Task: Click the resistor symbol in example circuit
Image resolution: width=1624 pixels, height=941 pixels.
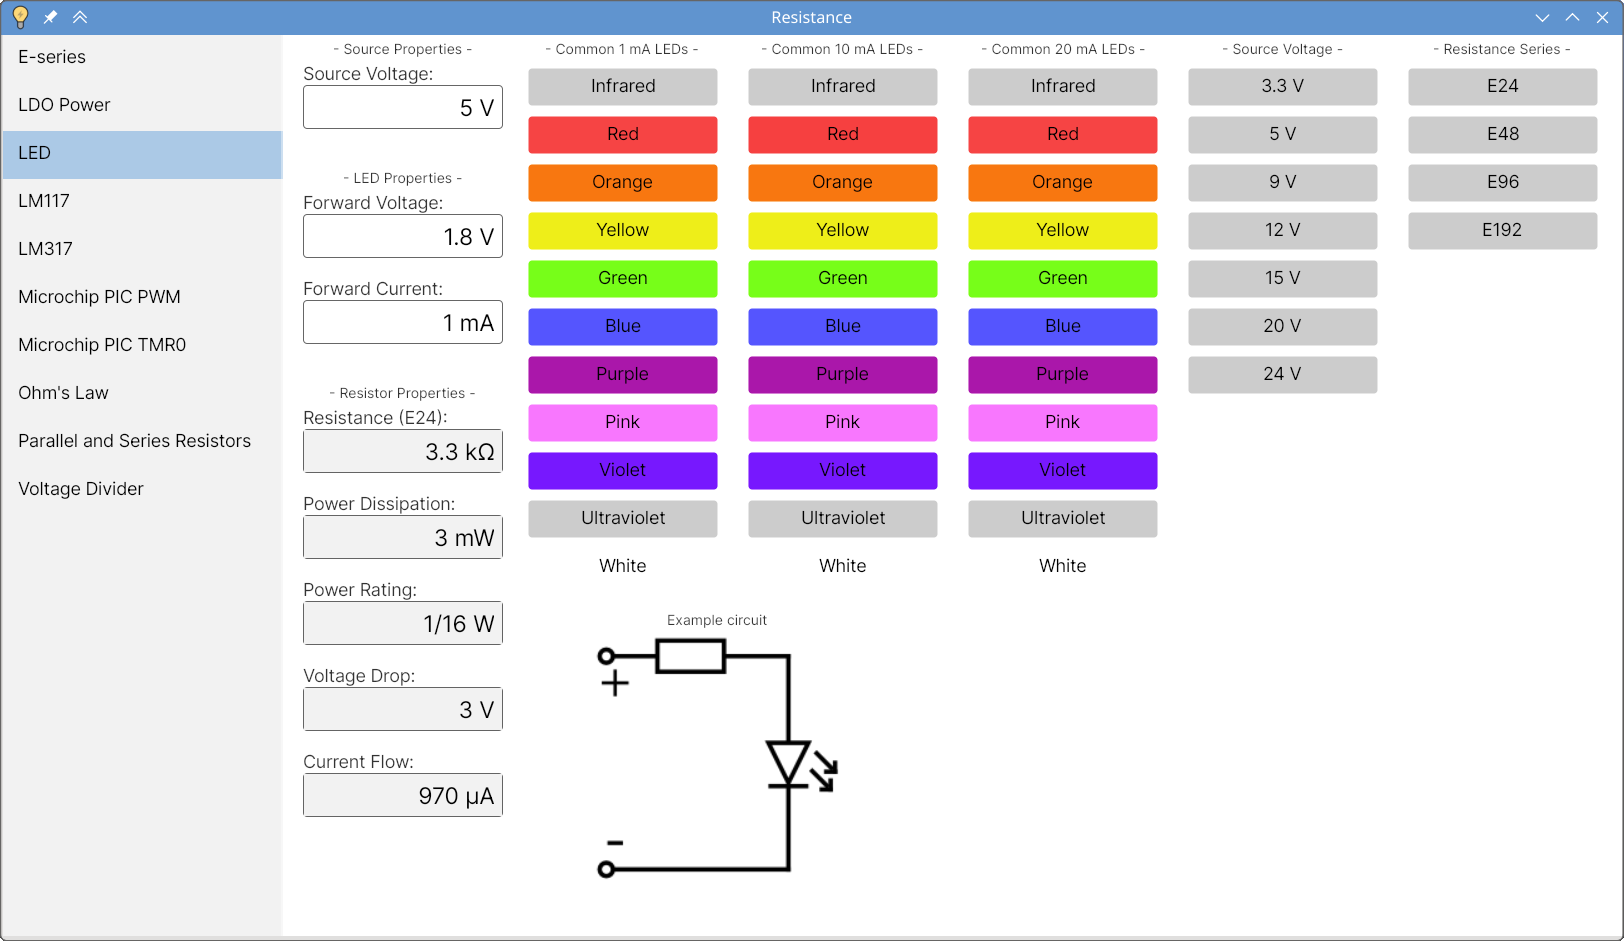Action: click(690, 657)
